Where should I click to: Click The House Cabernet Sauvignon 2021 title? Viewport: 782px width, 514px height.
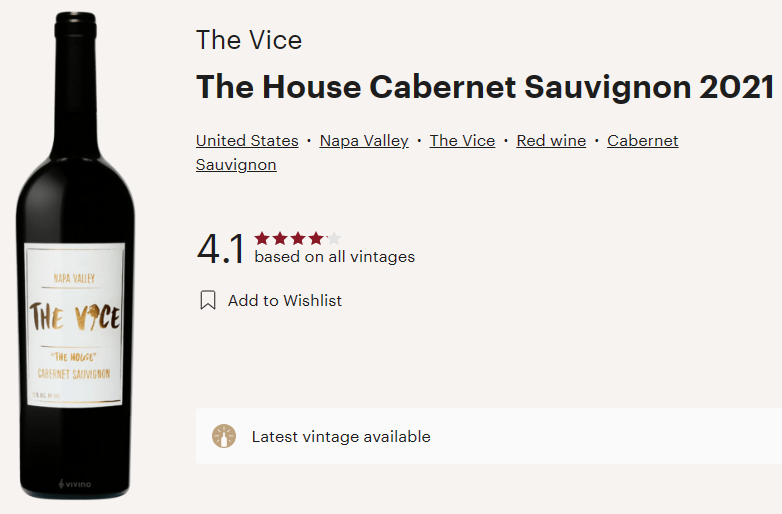[485, 87]
